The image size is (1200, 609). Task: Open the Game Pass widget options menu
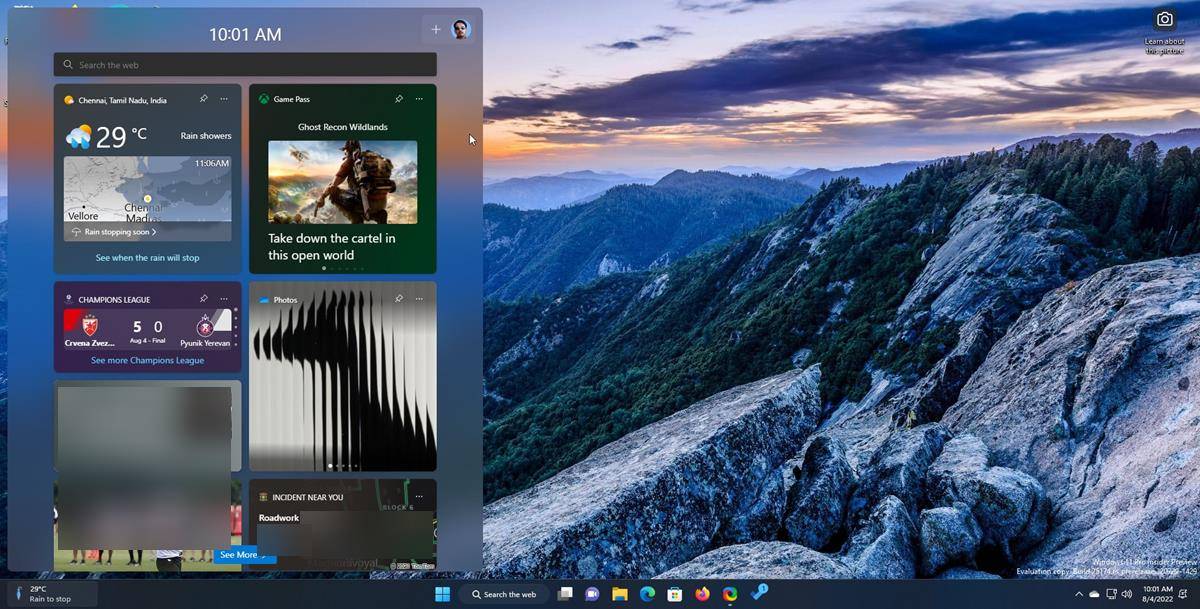point(419,99)
